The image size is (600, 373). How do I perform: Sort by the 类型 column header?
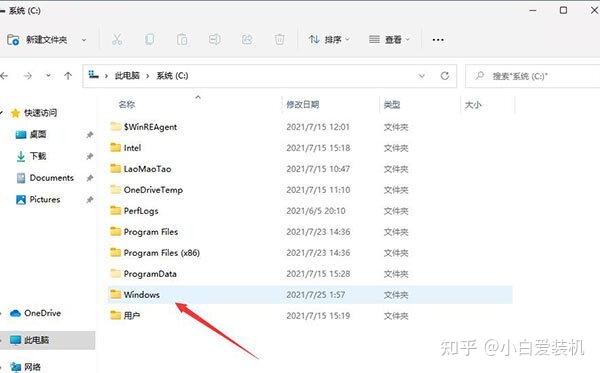(x=392, y=104)
